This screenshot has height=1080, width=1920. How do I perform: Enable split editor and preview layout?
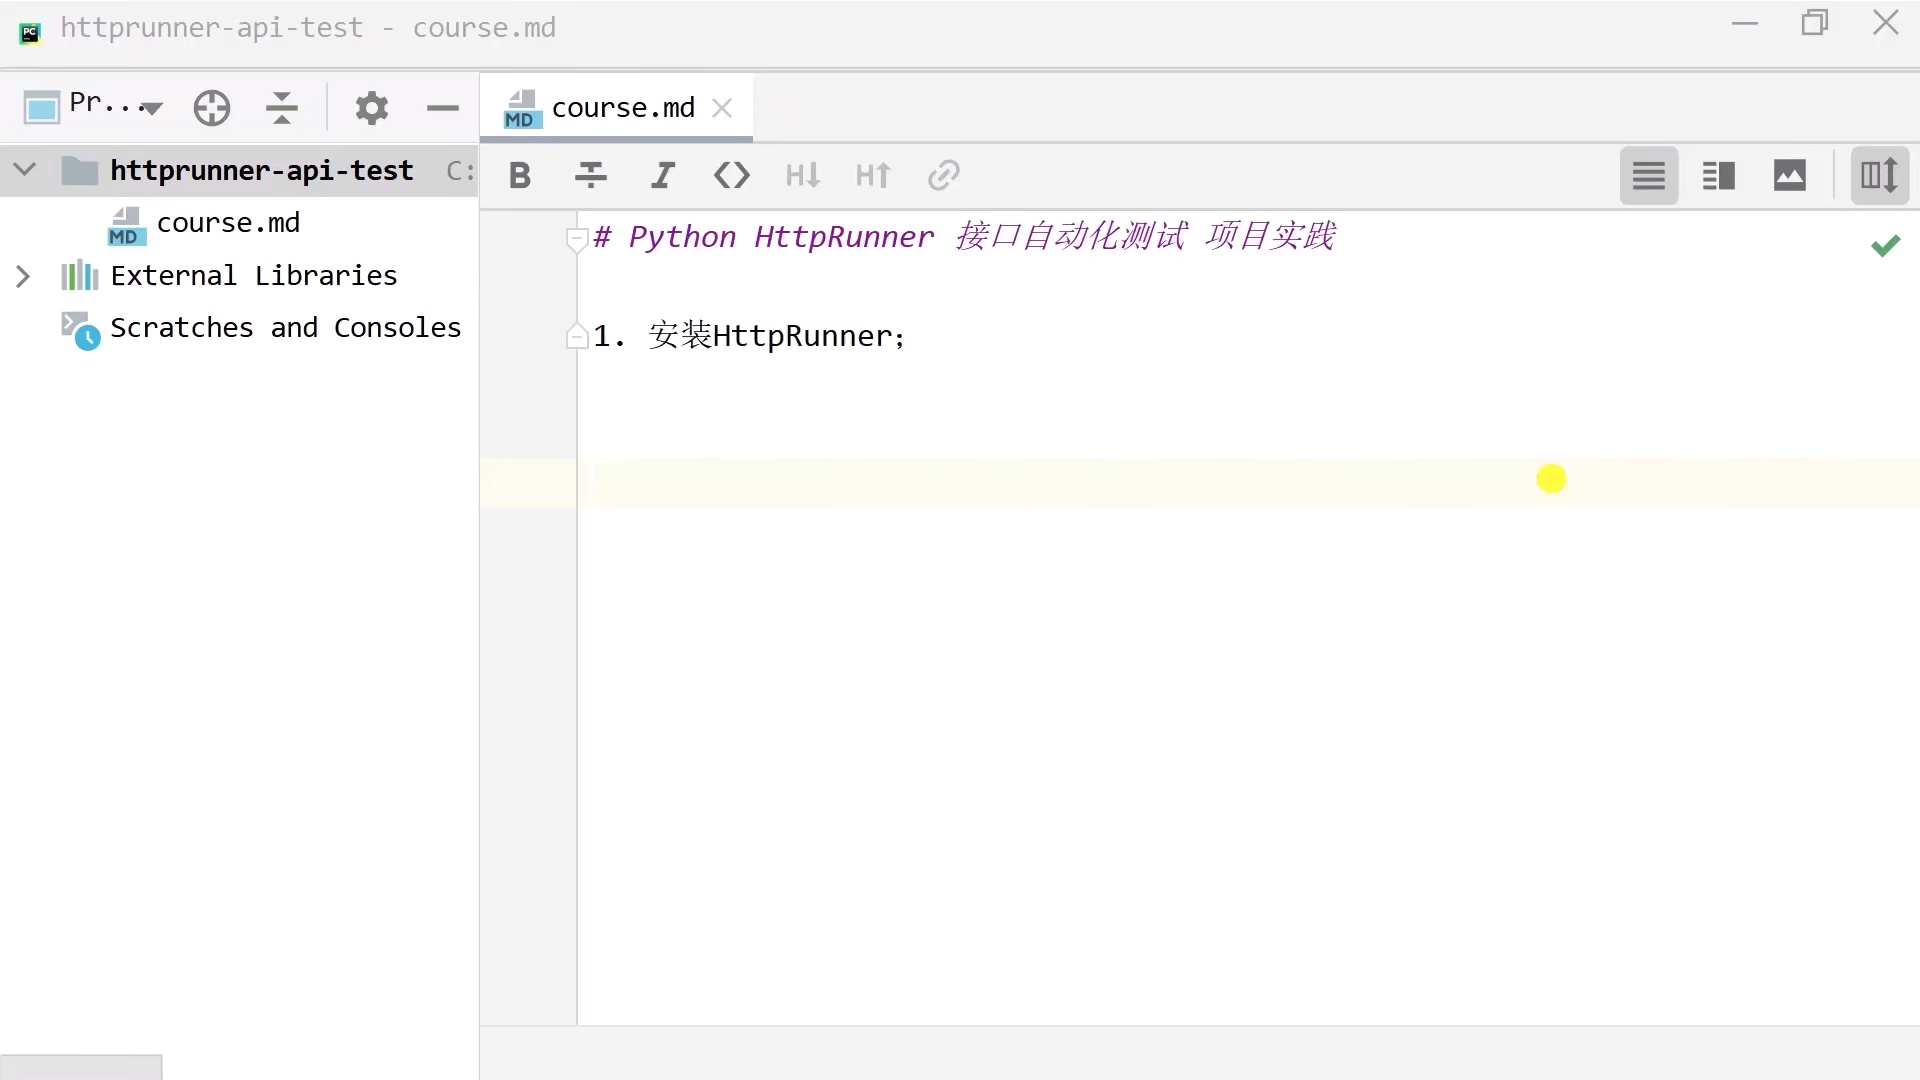[1719, 175]
